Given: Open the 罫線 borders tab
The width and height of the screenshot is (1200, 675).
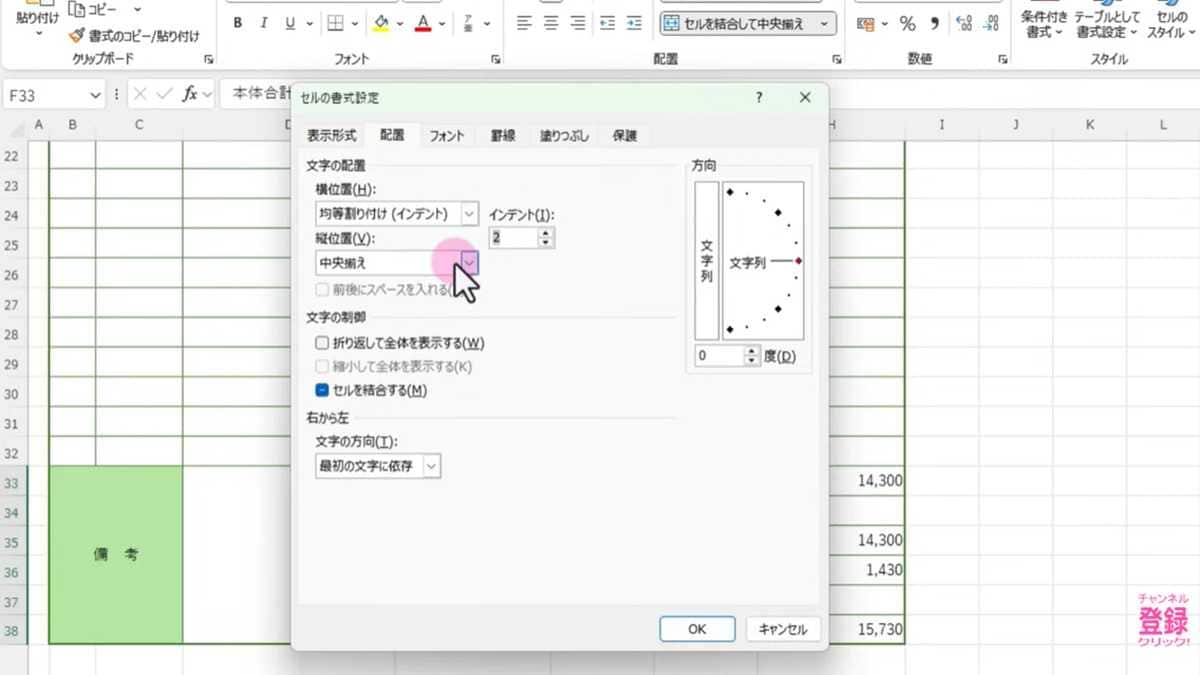Looking at the screenshot, I should (502, 136).
